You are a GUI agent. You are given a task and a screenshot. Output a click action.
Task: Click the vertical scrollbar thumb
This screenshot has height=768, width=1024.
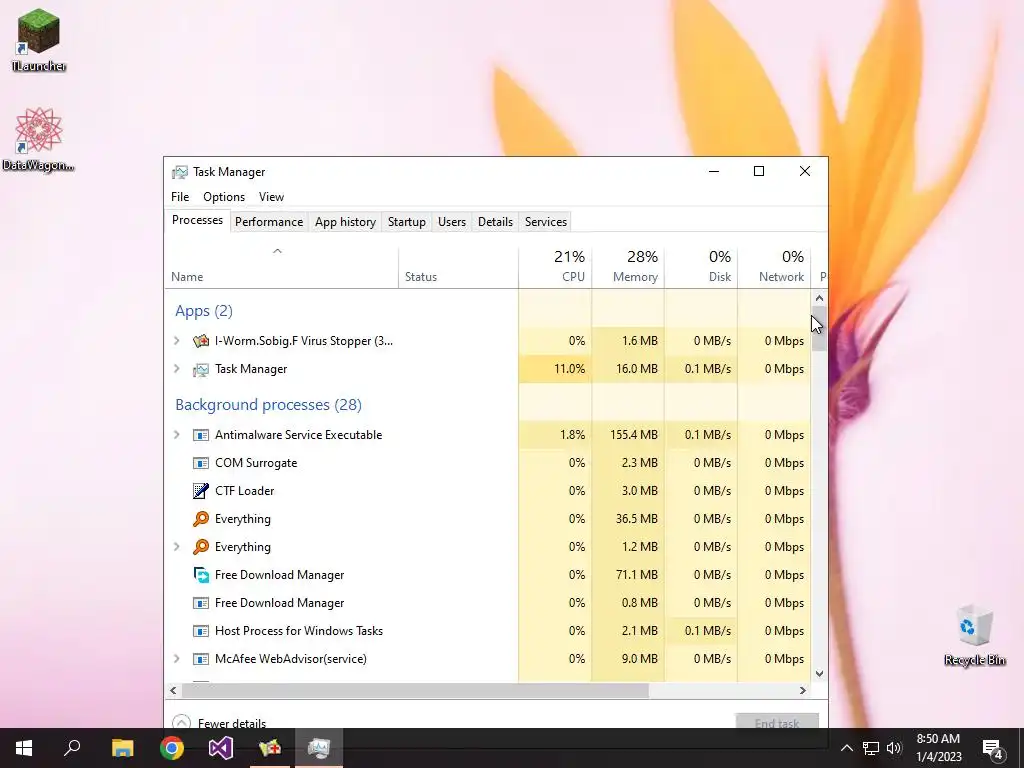coord(820,328)
